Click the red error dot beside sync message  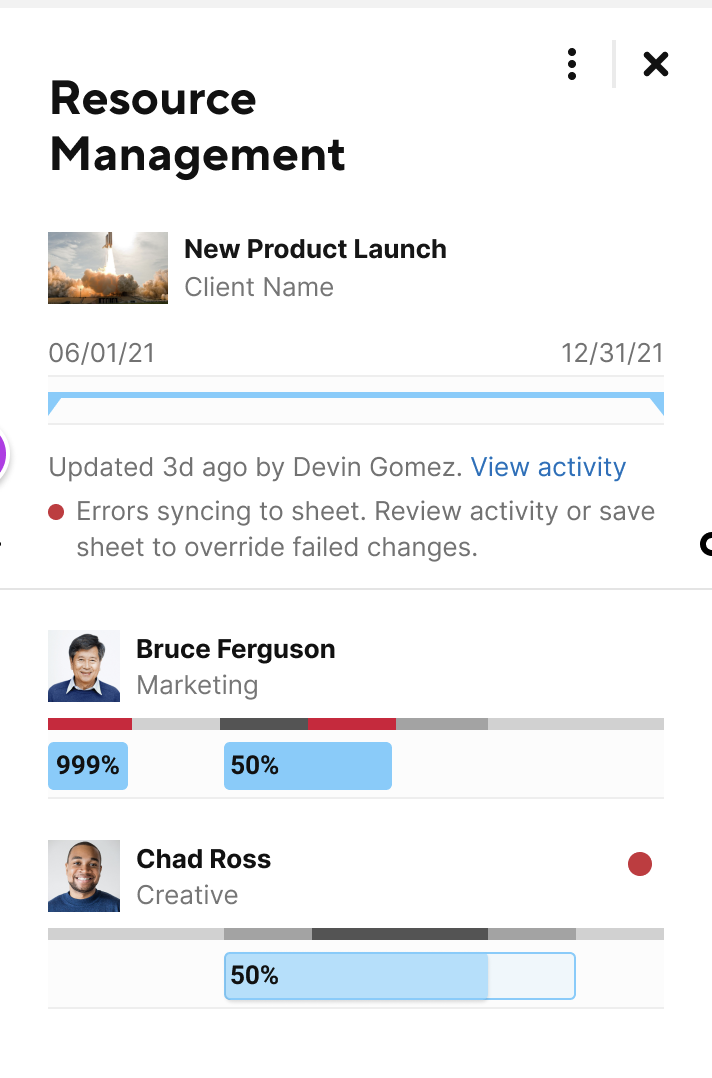point(56,512)
